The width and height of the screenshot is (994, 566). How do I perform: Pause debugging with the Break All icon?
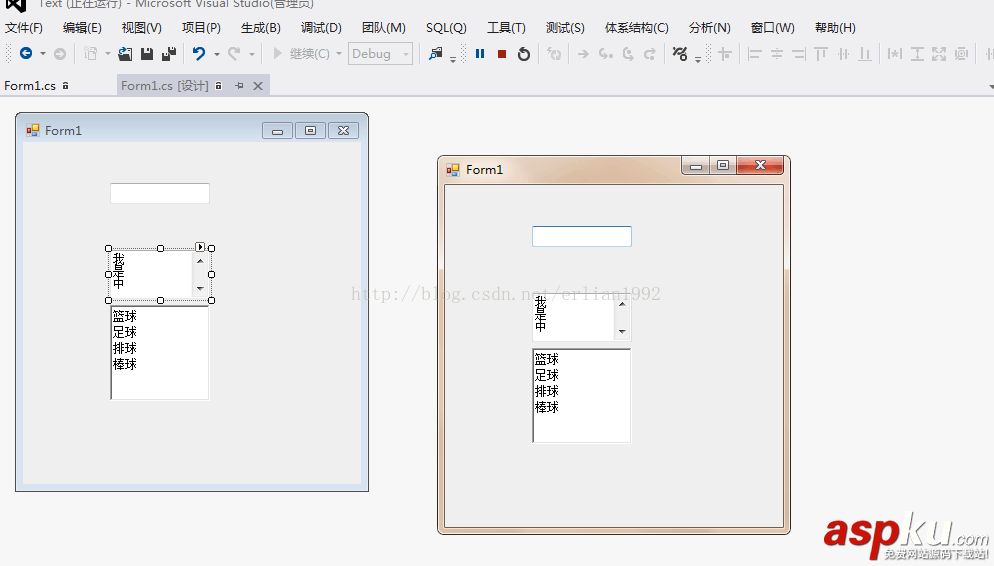[480, 54]
